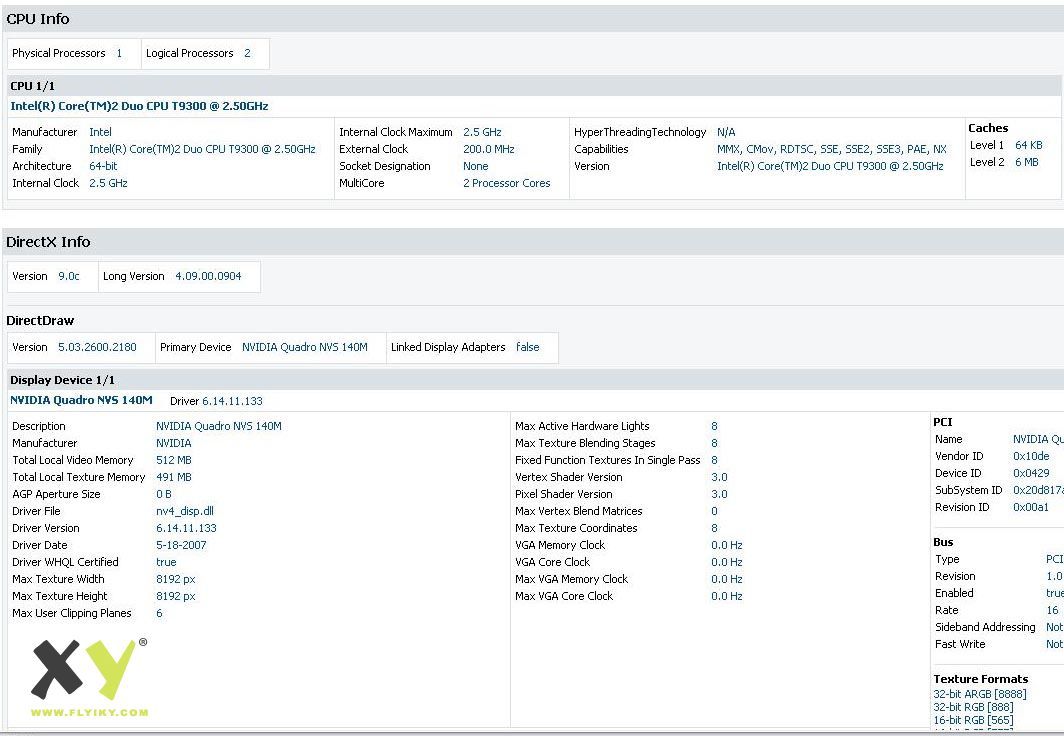The height and width of the screenshot is (736, 1064).
Task: Select the CPU Manufacturer value "Intel"
Action: click(100, 132)
